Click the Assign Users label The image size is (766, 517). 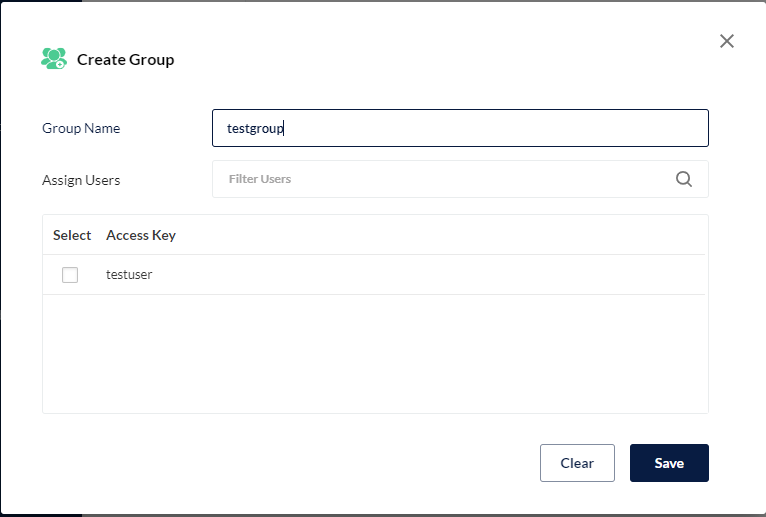click(81, 180)
